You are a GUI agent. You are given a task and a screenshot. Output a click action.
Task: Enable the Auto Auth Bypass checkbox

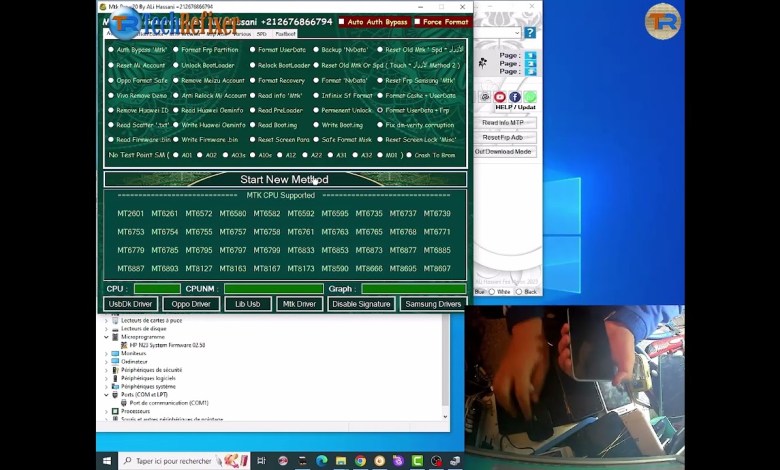[x=342, y=21]
